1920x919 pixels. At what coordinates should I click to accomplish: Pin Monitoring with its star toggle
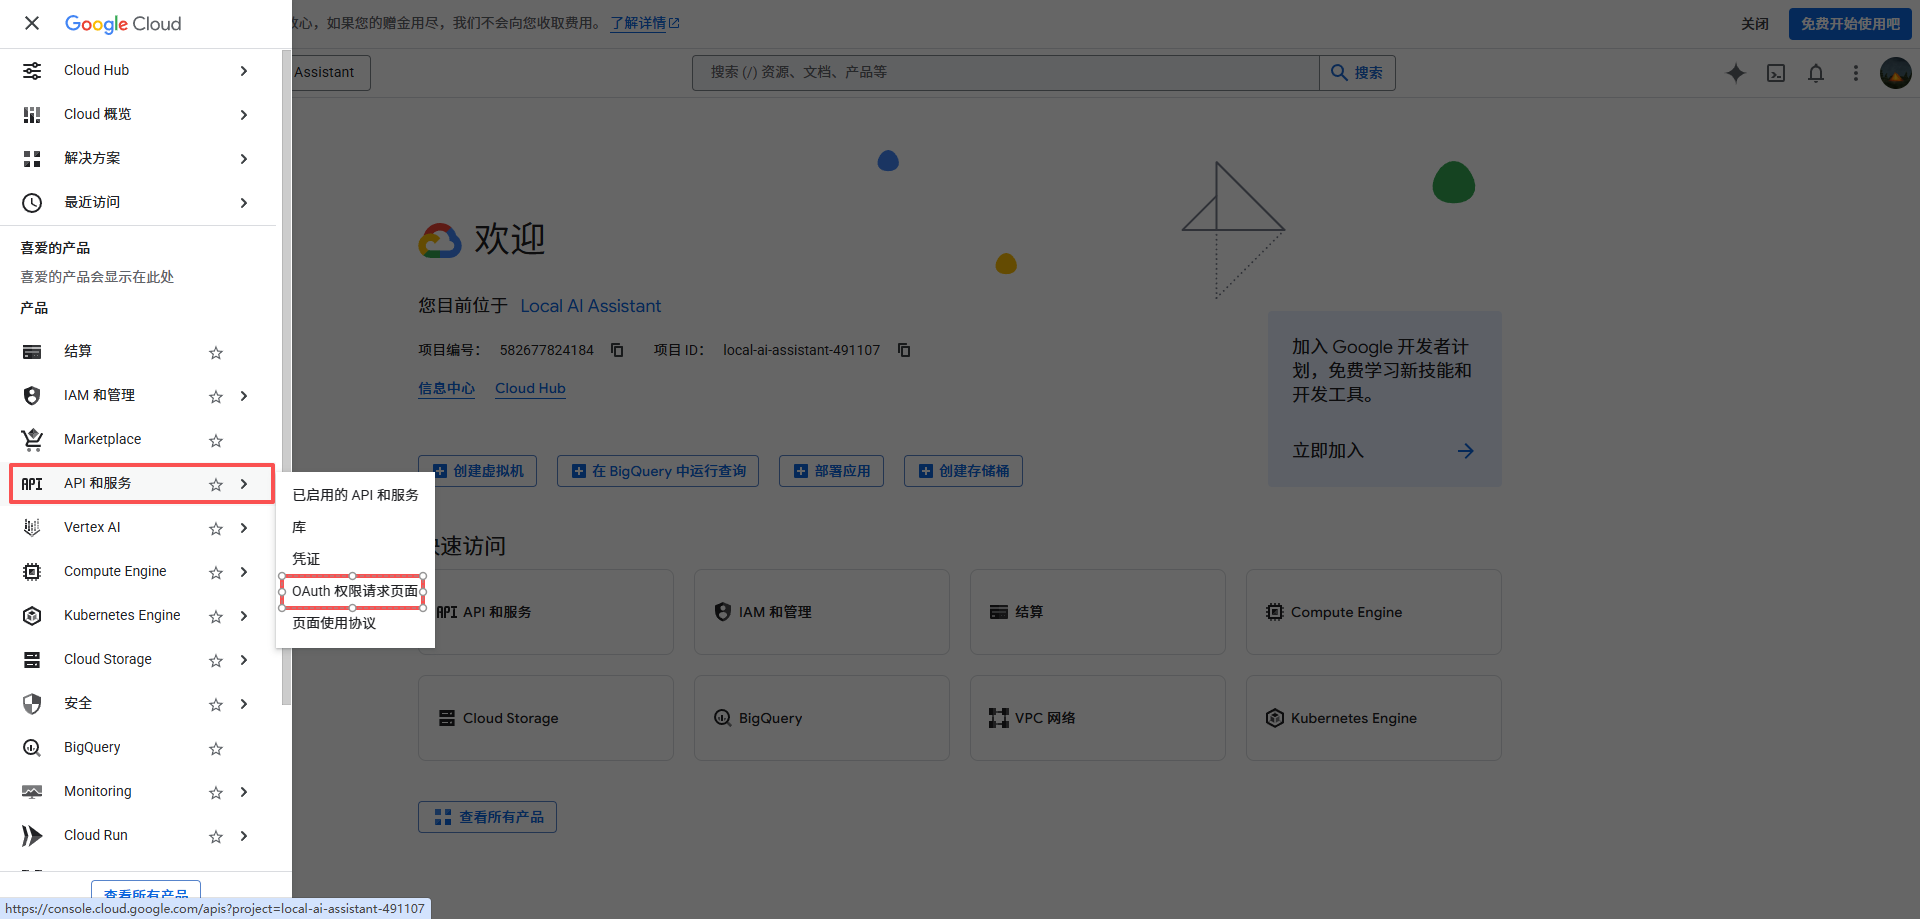(x=216, y=793)
